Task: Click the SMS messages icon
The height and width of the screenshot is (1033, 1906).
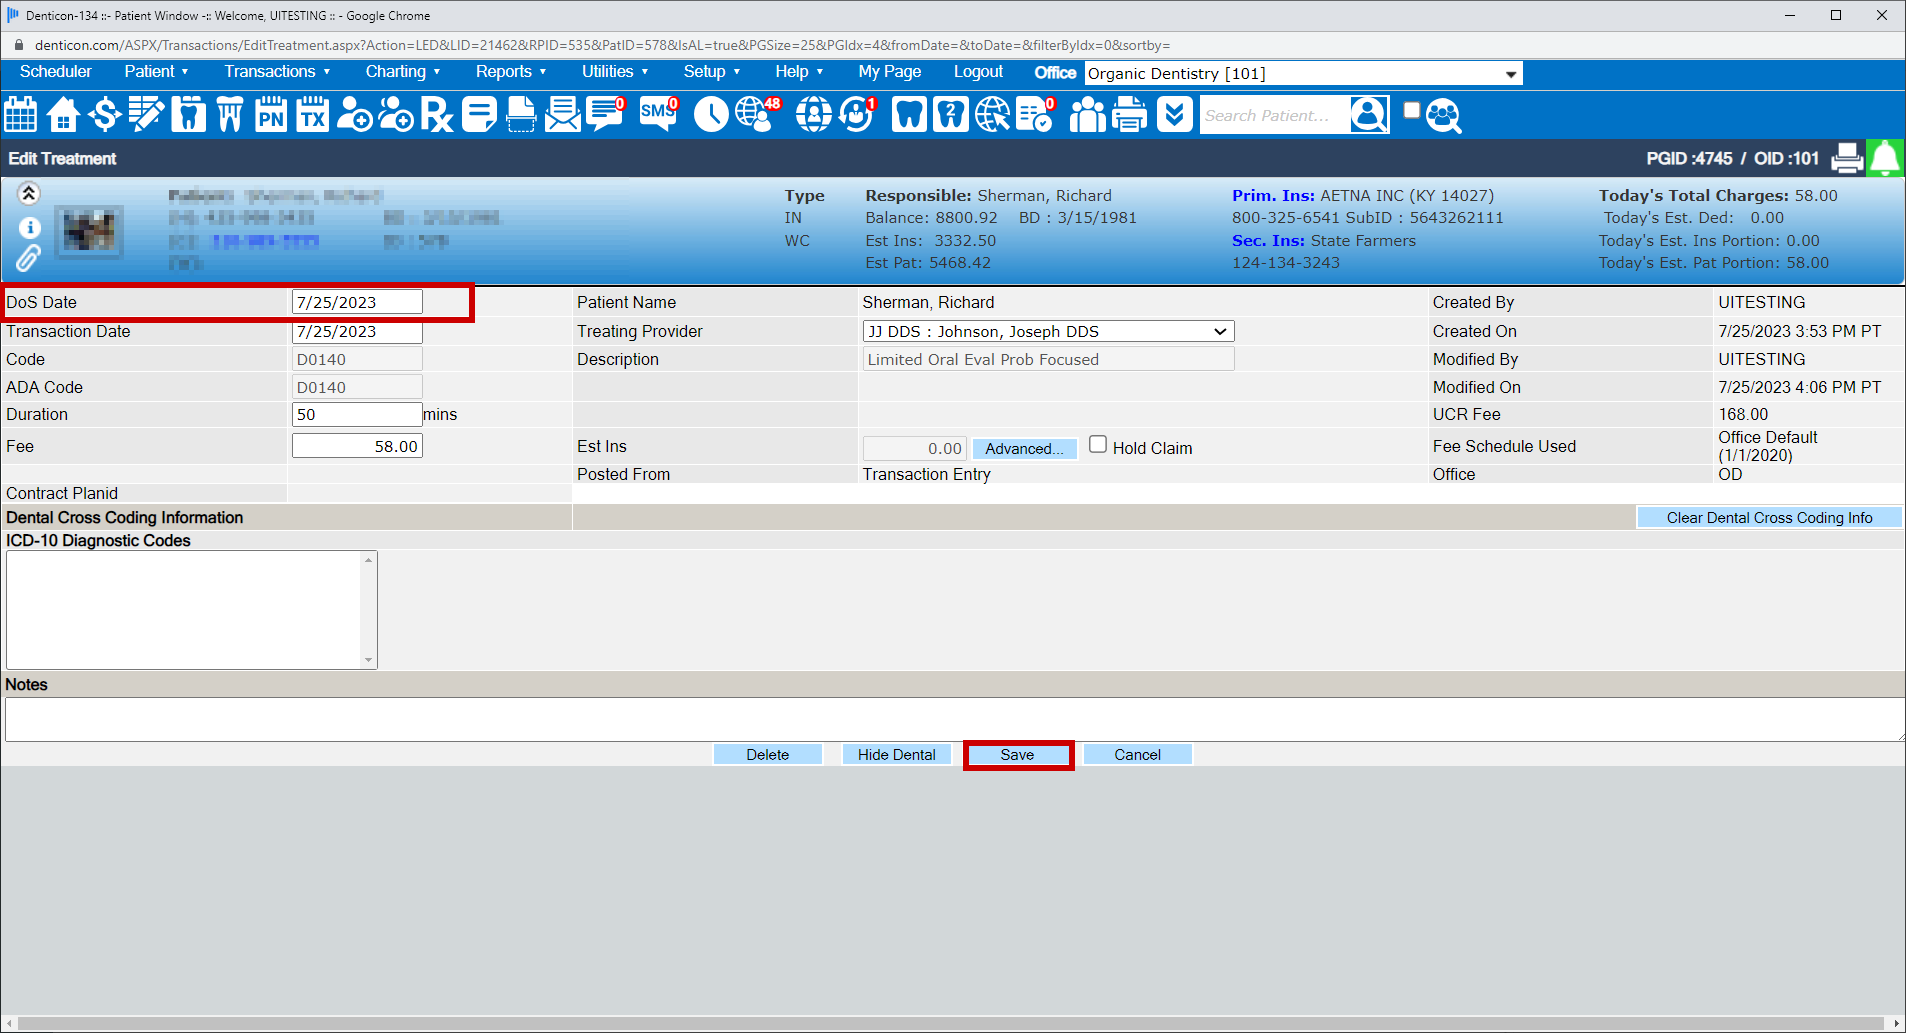Action: 658,114
